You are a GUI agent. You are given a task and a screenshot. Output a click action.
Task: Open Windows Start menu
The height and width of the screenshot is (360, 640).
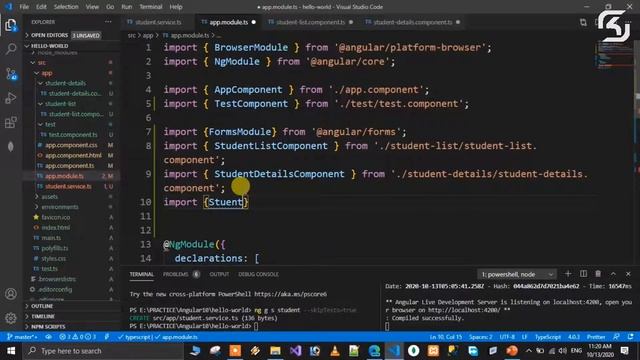11,351
